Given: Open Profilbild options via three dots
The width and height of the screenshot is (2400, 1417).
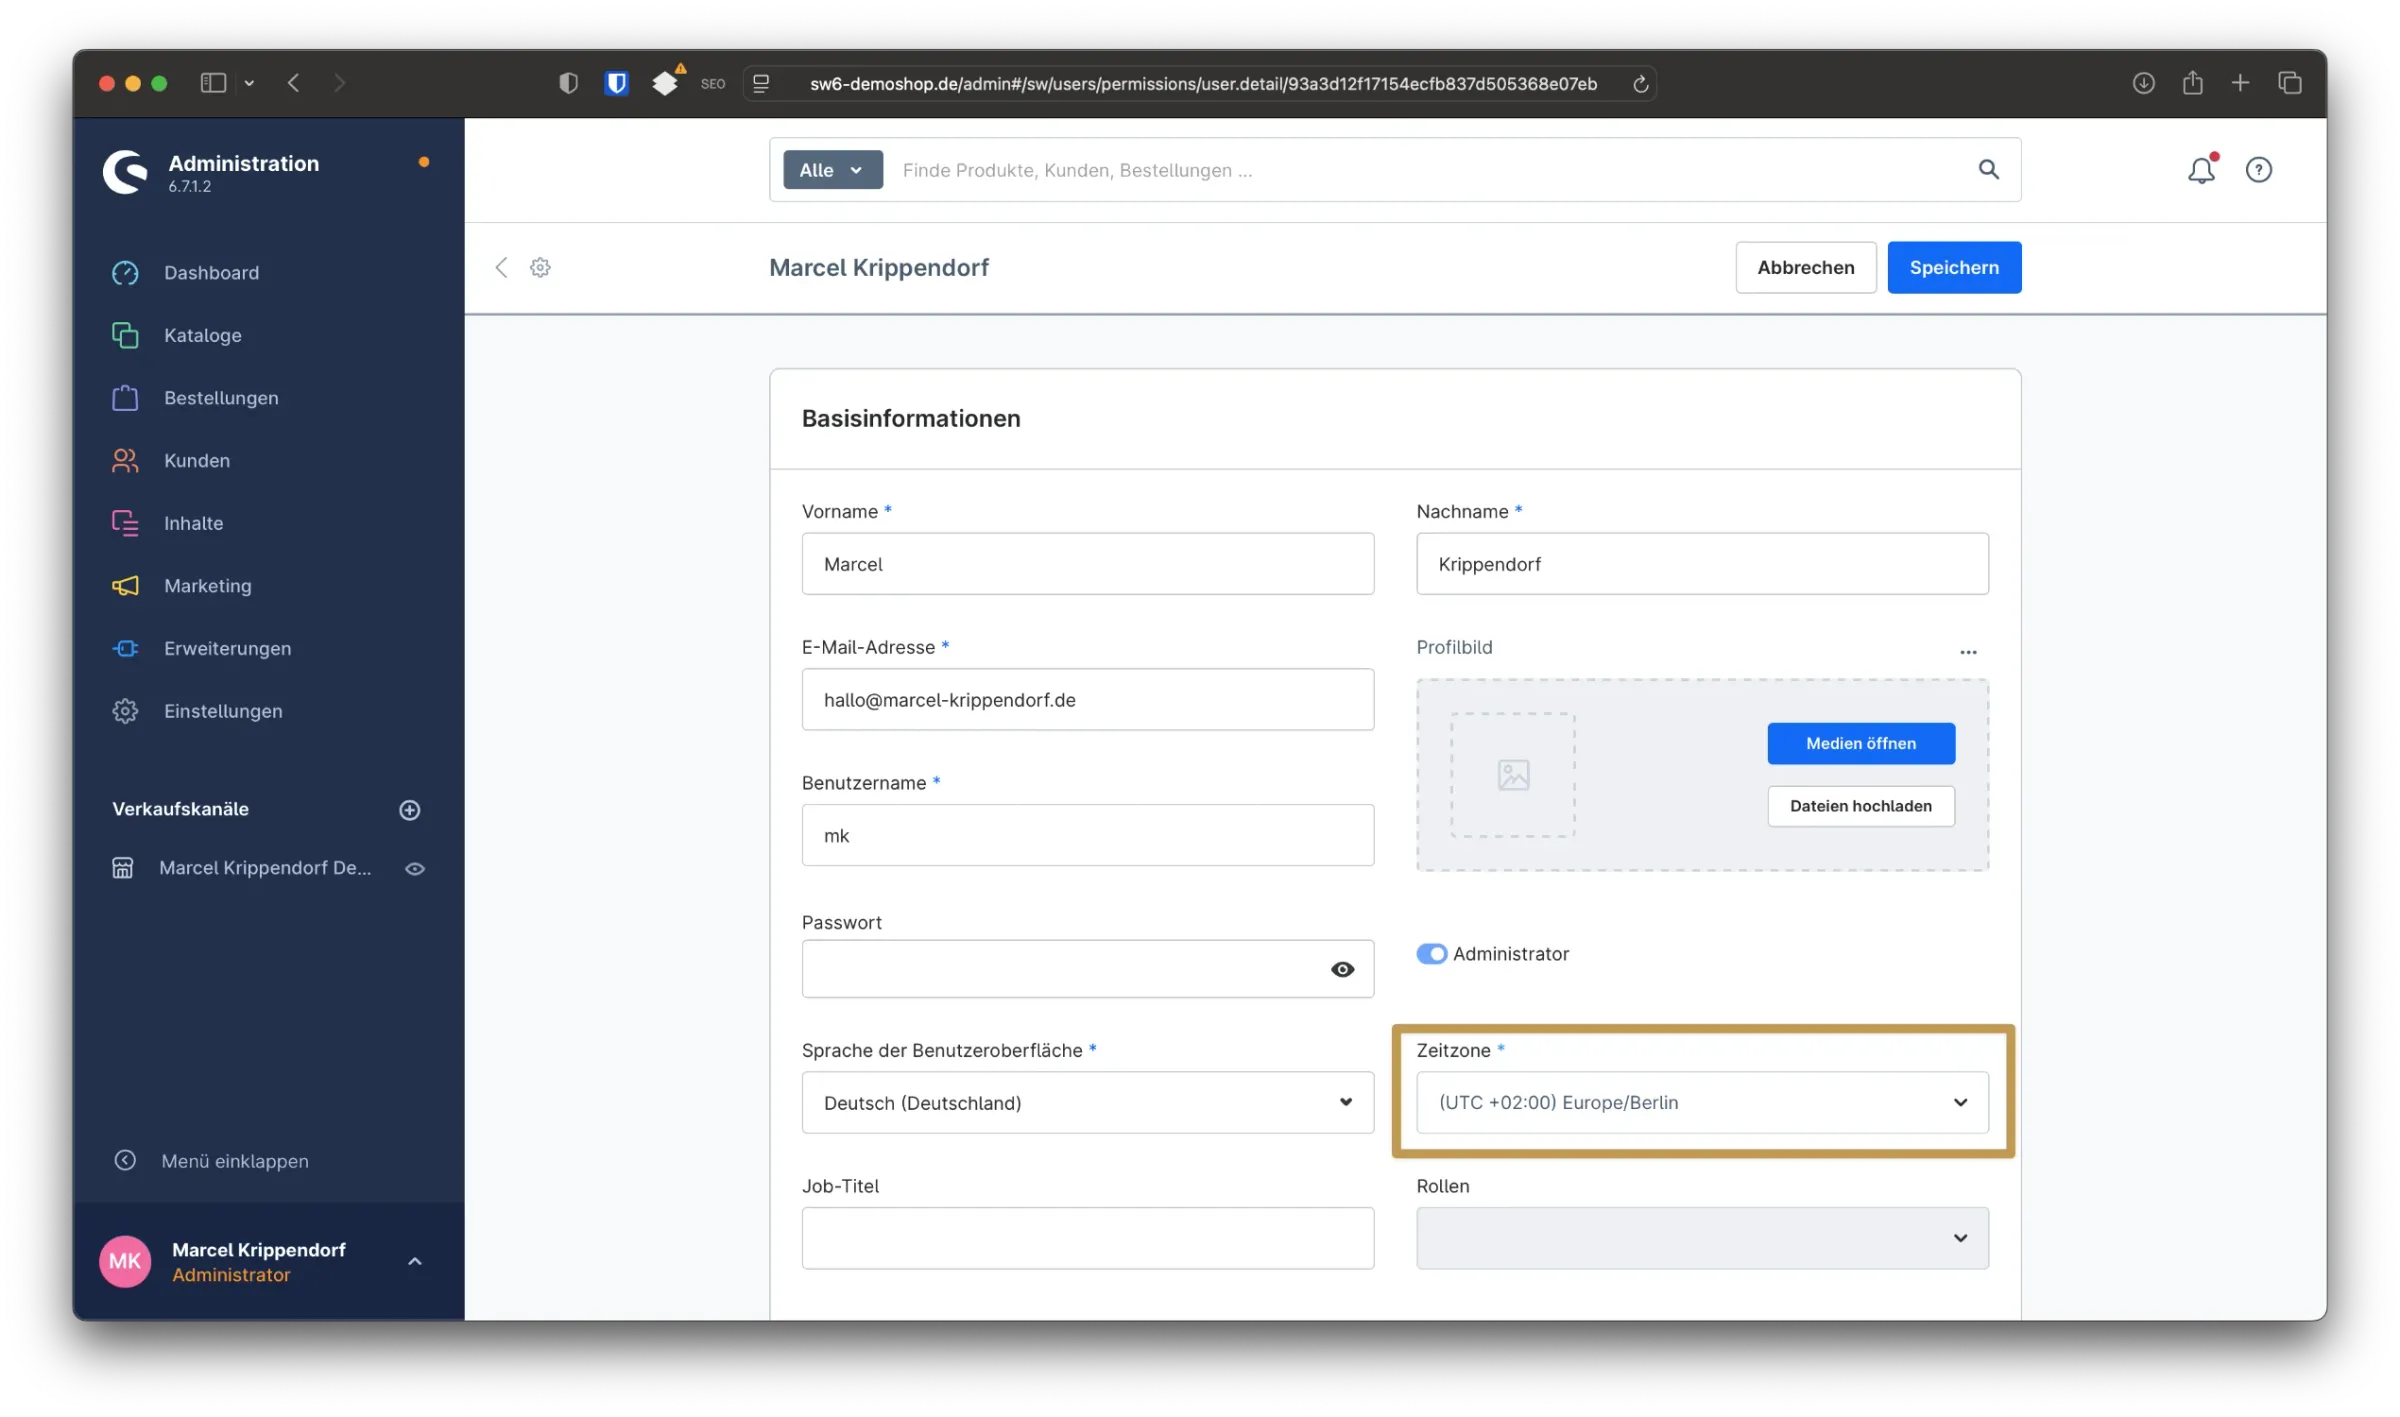Looking at the screenshot, I should pyautogui.click(x=1968, y=651).
